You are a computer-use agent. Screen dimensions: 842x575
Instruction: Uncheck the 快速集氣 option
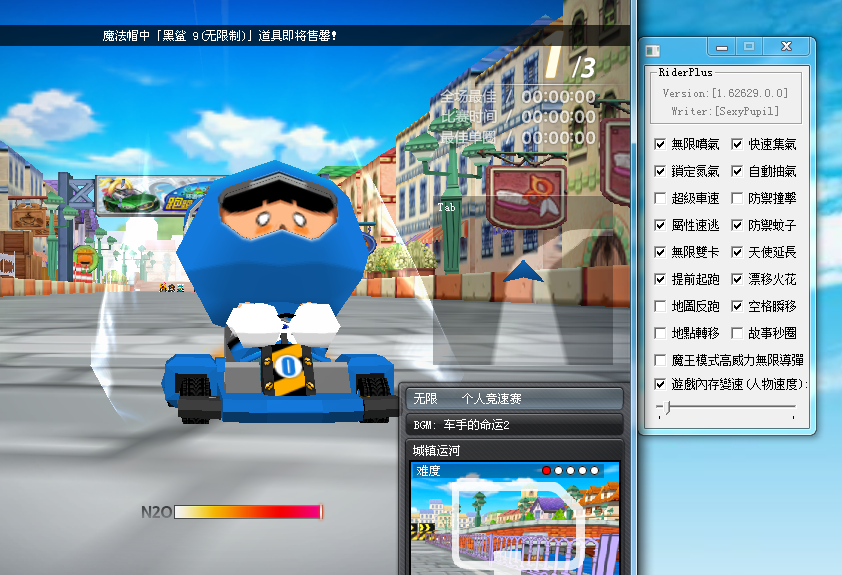click(x=737, y=144)
